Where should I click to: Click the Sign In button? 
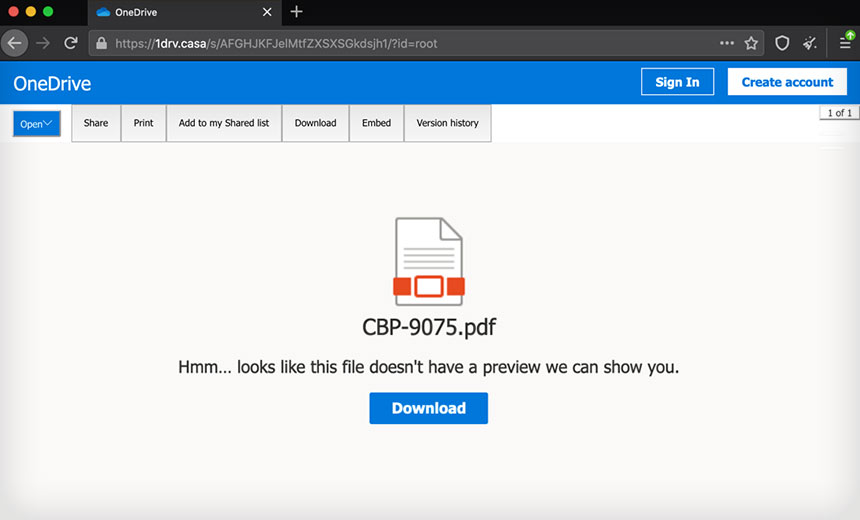pos(677,82)
